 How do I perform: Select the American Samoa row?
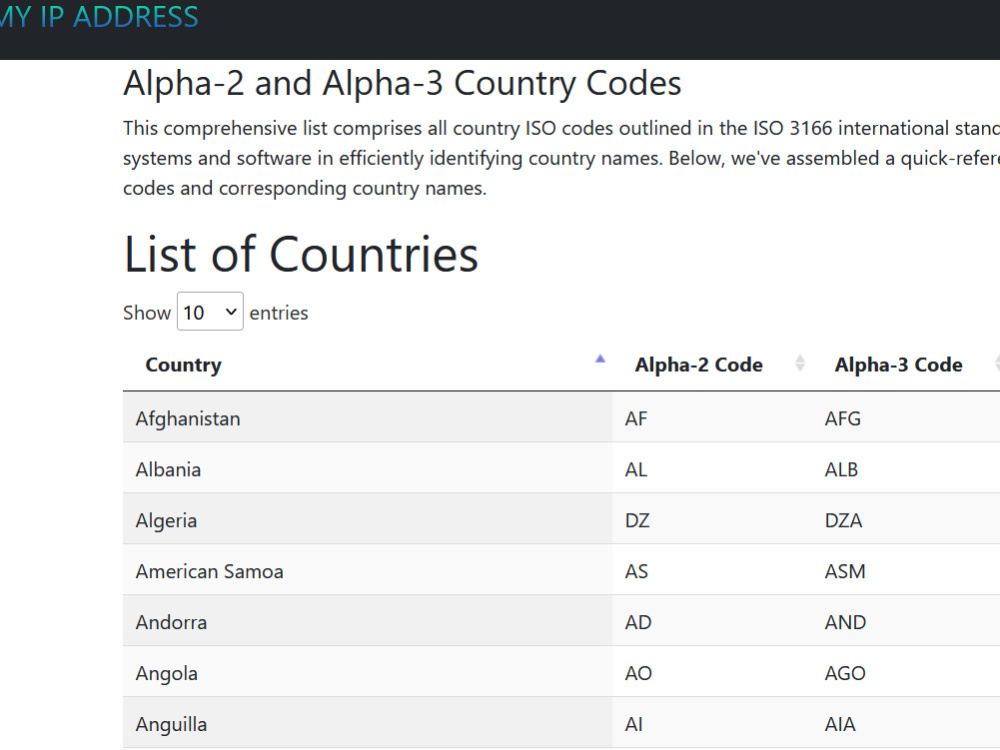pos(561,571)
